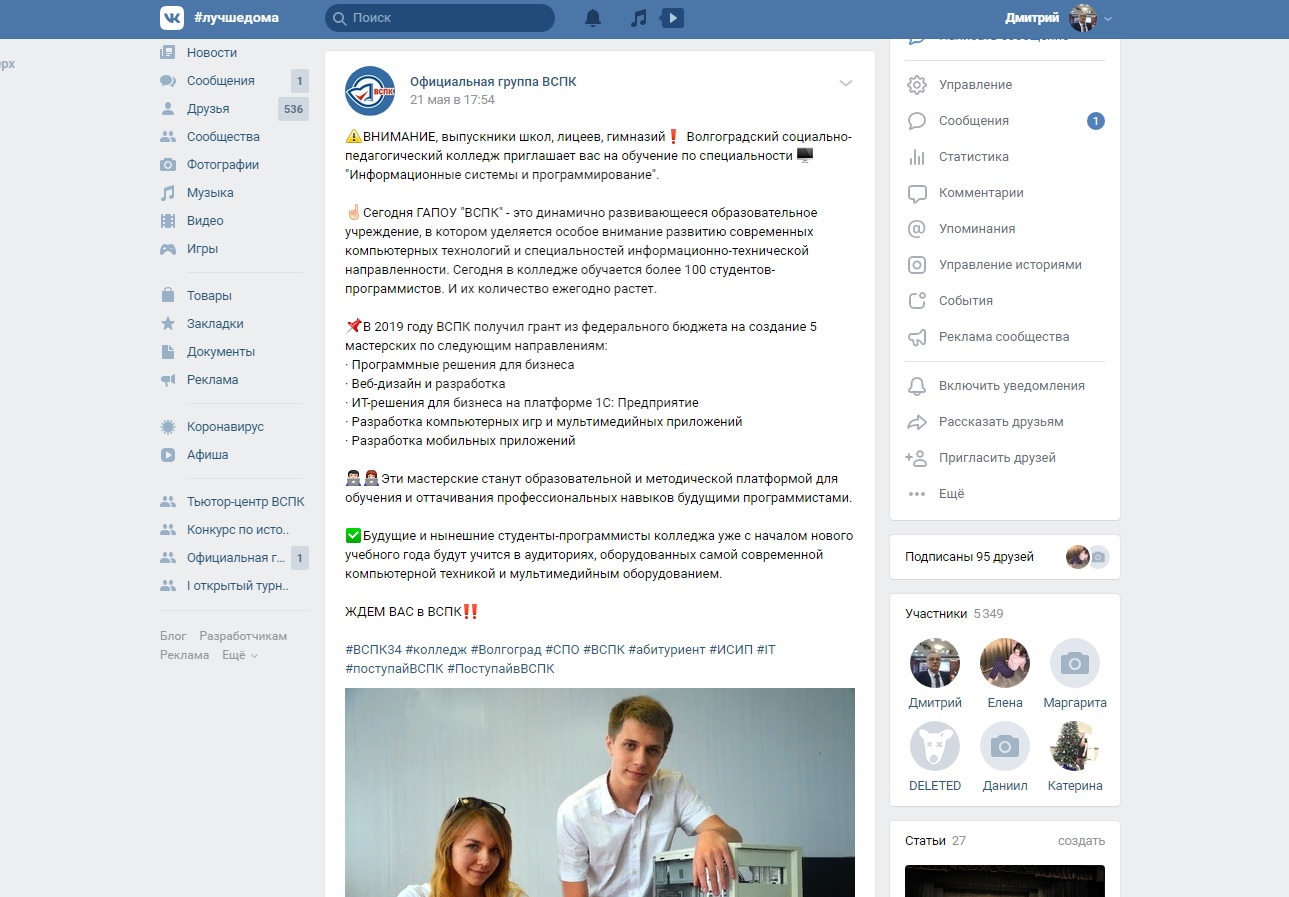Viewport: 1289px width, 897px height.
Task: Open the post photo of two students
Action: coord(600,792)
